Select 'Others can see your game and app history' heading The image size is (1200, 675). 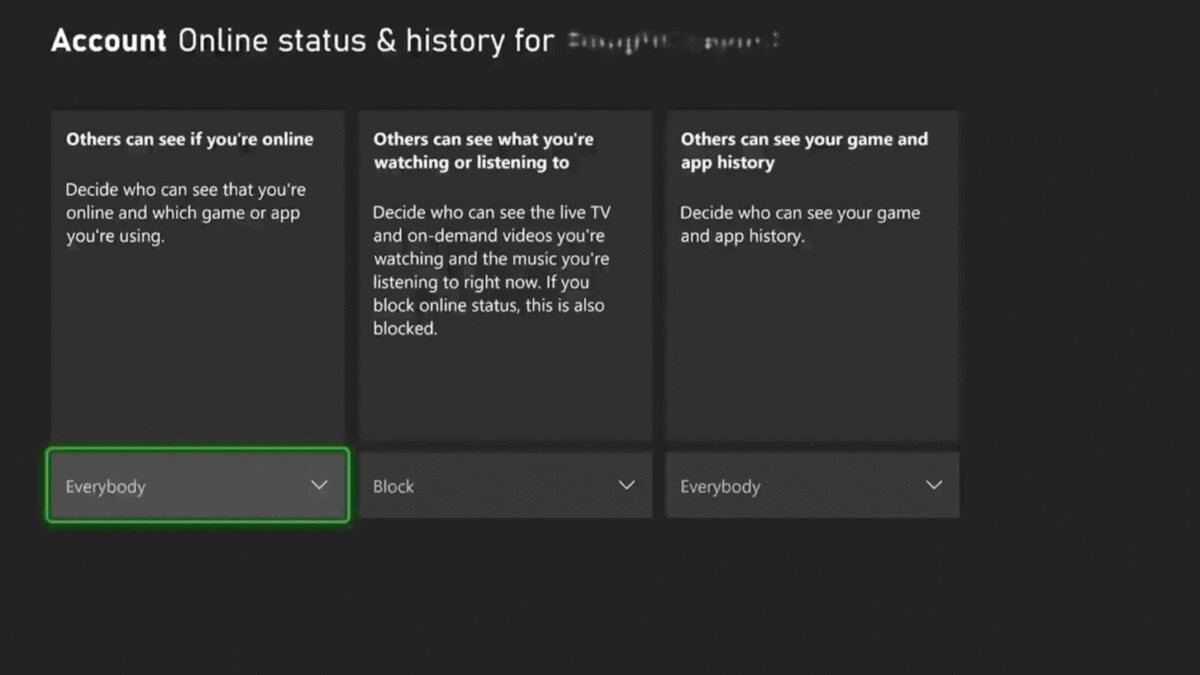[804, 151]
